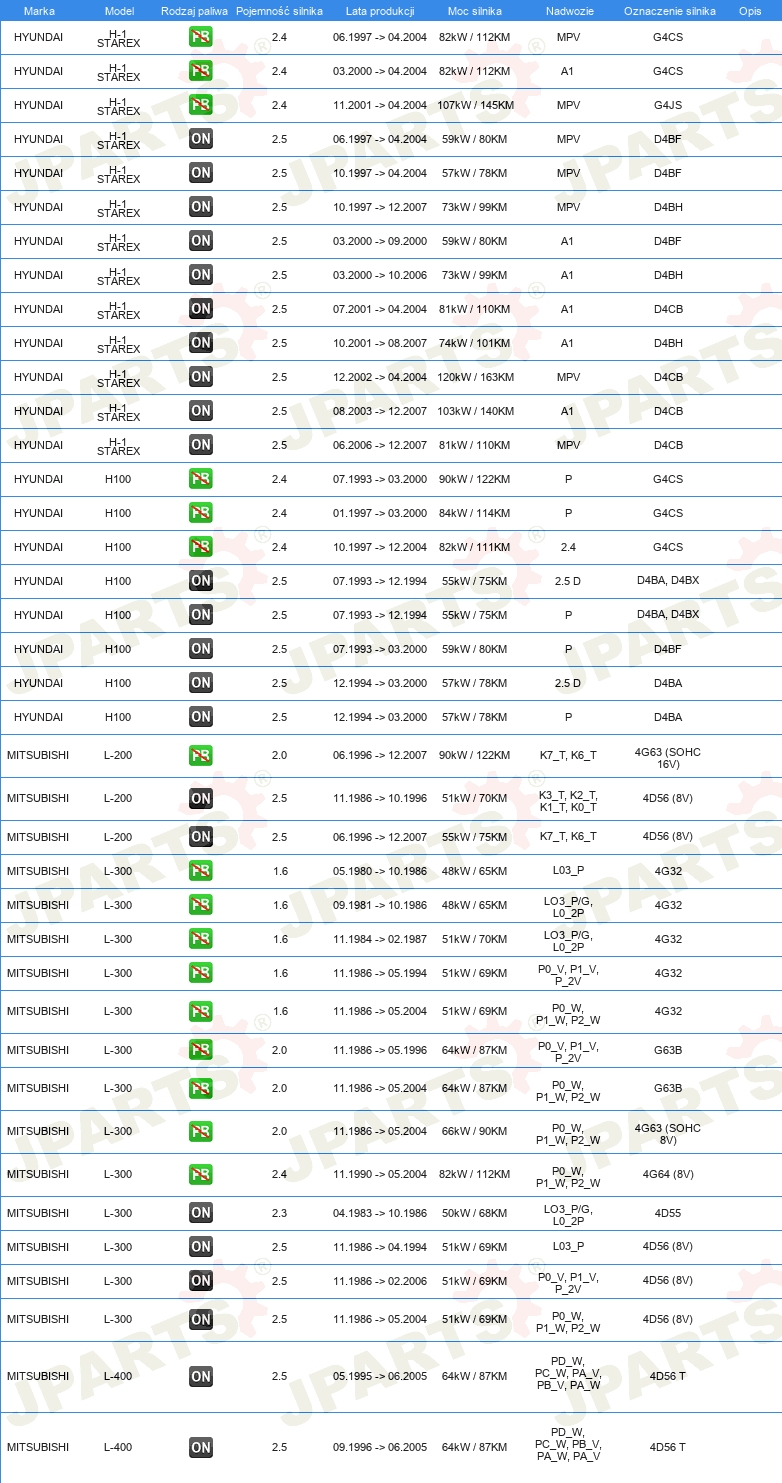This screenshot has width=782, height=1483.
Task: Click the ON diesel icon in the L-200 11.1986 -> 10.1996 row
Action: tap(201, 798)
